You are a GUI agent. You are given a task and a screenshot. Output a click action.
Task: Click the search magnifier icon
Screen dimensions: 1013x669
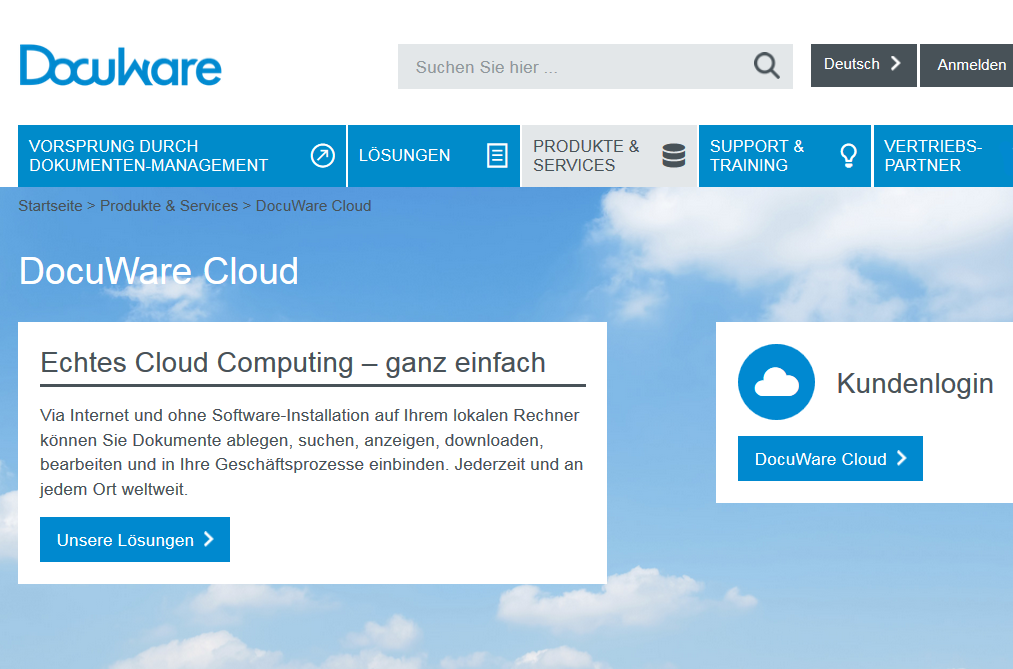click(x=766, y=65)
